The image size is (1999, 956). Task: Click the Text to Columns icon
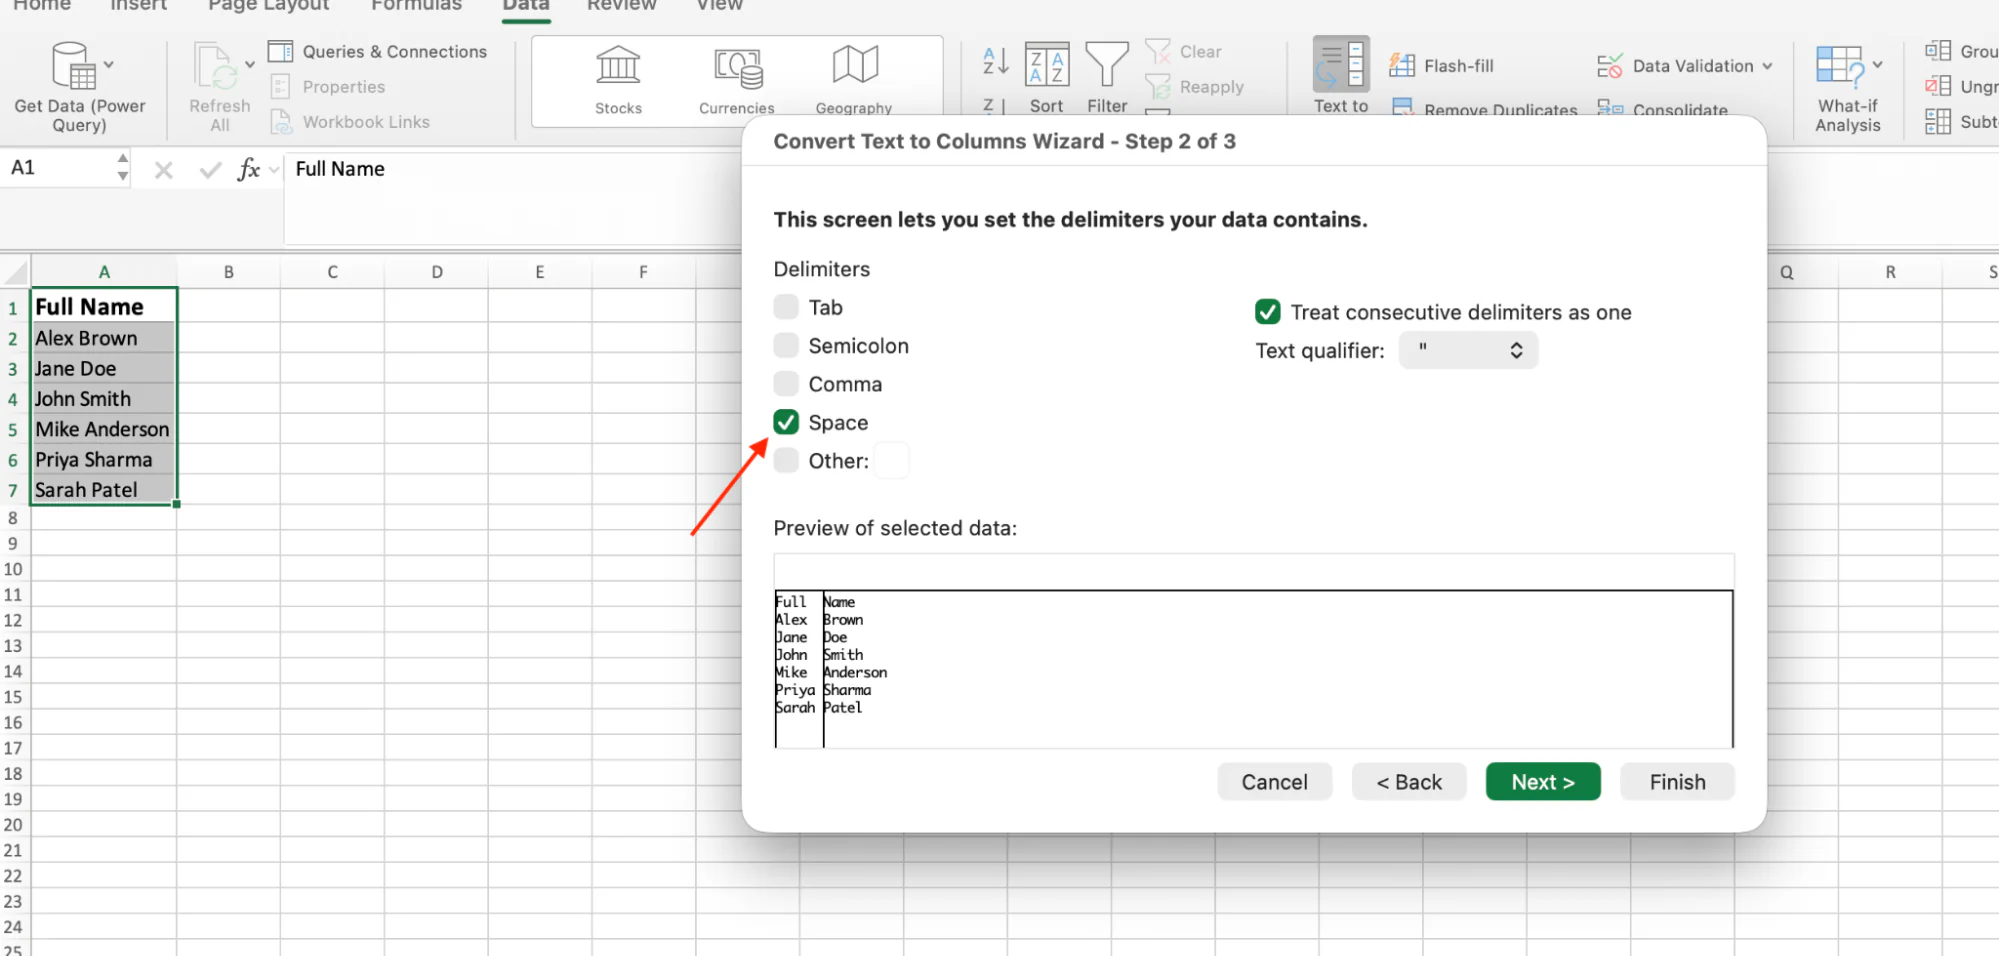tap(1341, 65)
